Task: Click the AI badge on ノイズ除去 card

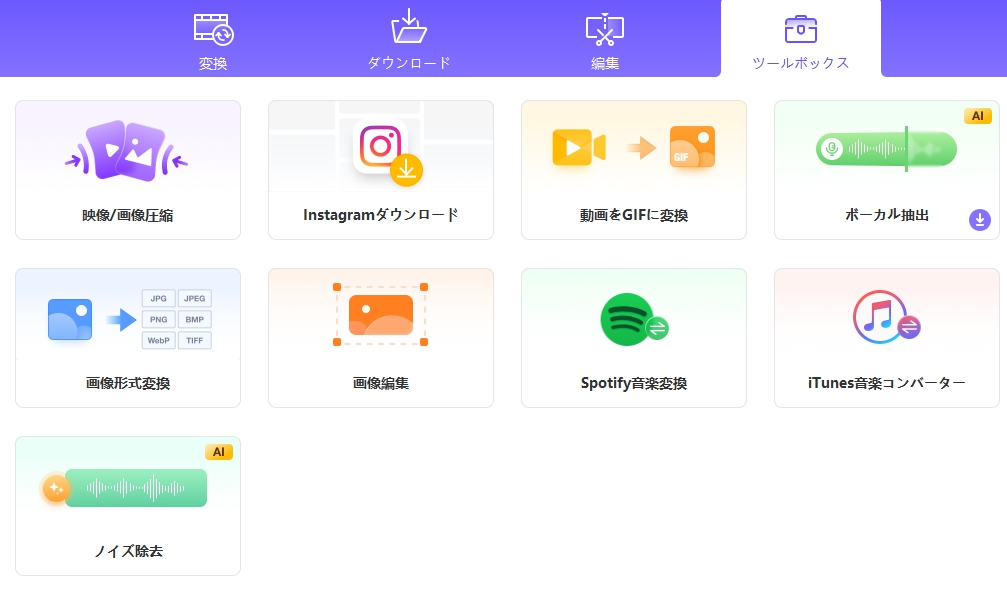Action: tap(218, 452)
